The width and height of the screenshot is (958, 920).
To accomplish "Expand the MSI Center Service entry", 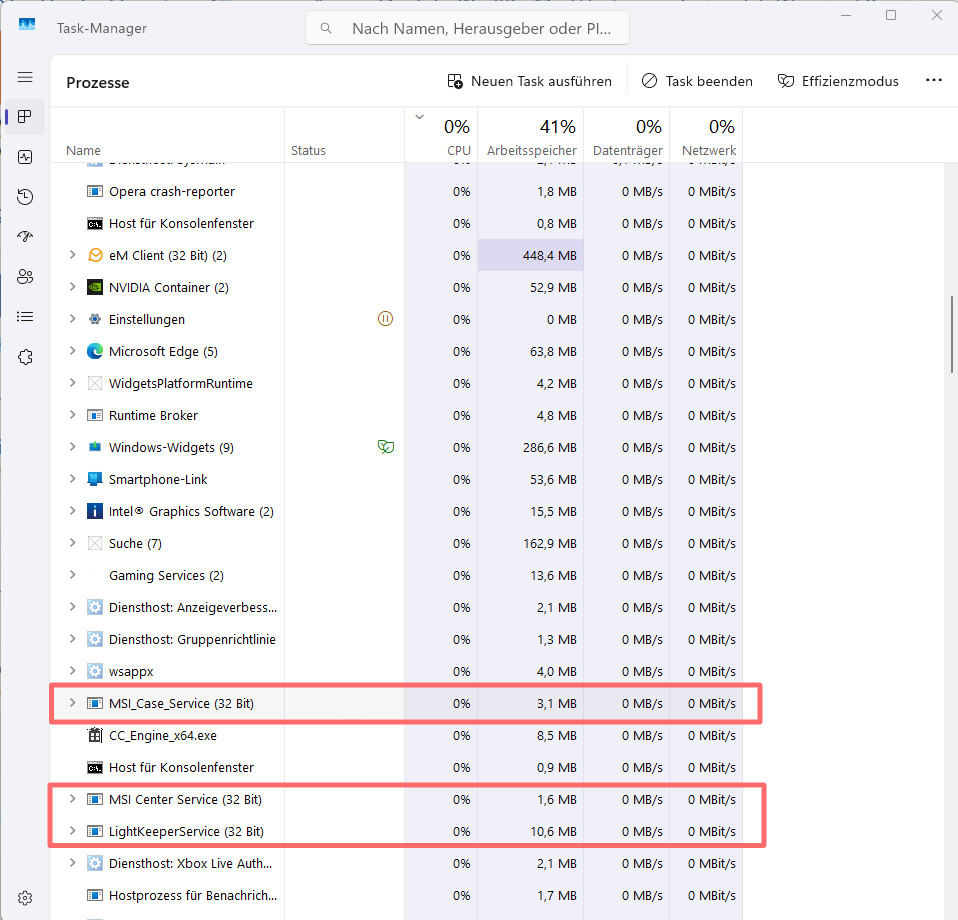I will pyautogui.click(x=73, y=798).
